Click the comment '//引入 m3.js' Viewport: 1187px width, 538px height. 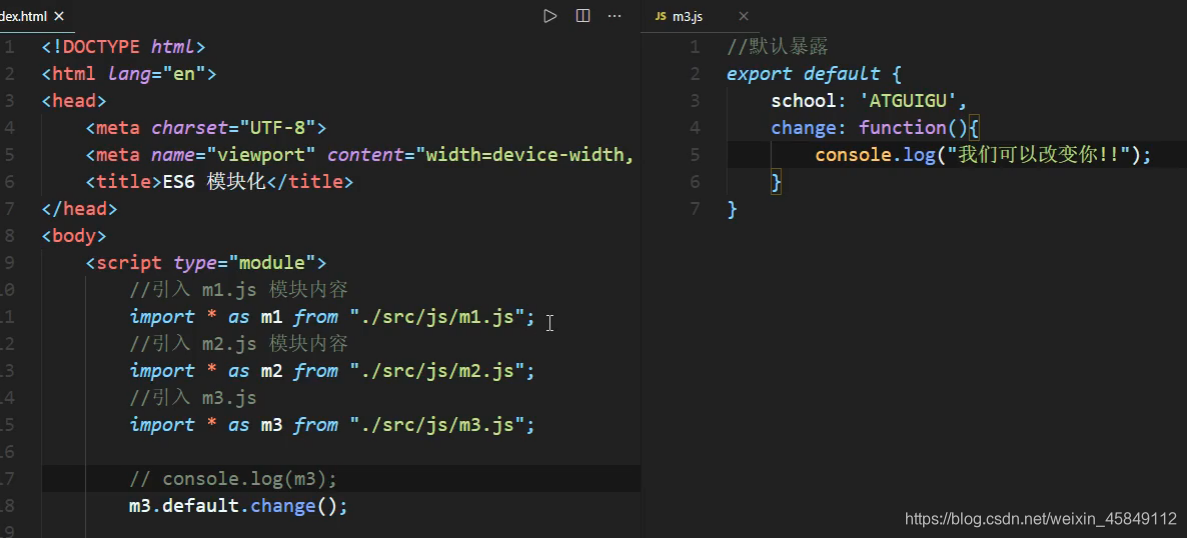pos(193,397)
